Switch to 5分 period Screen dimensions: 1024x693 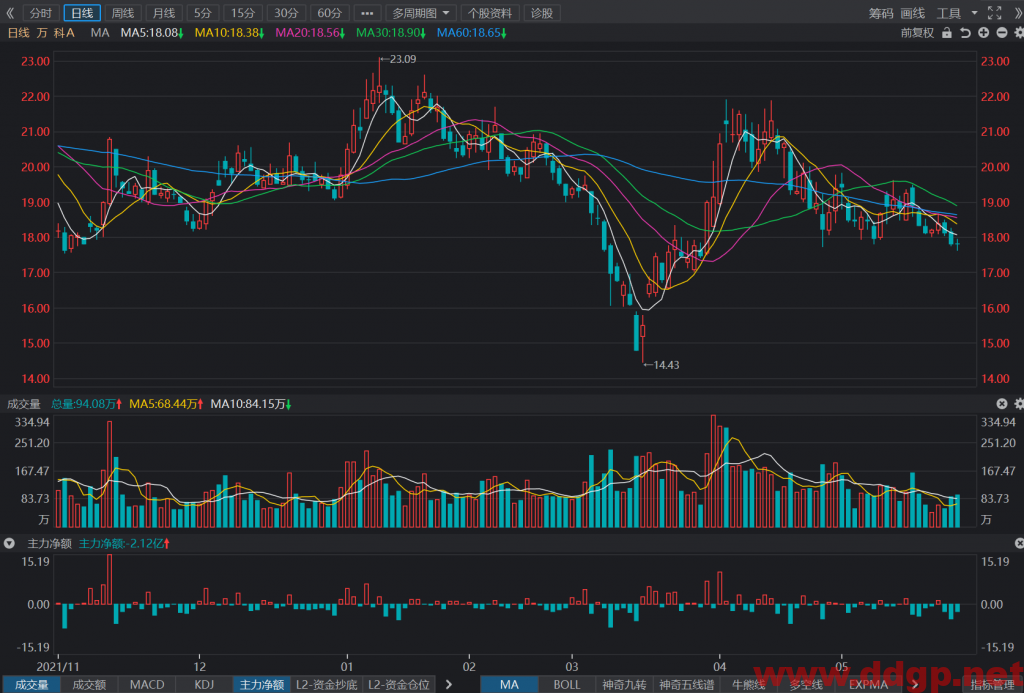tap(202, 13)
